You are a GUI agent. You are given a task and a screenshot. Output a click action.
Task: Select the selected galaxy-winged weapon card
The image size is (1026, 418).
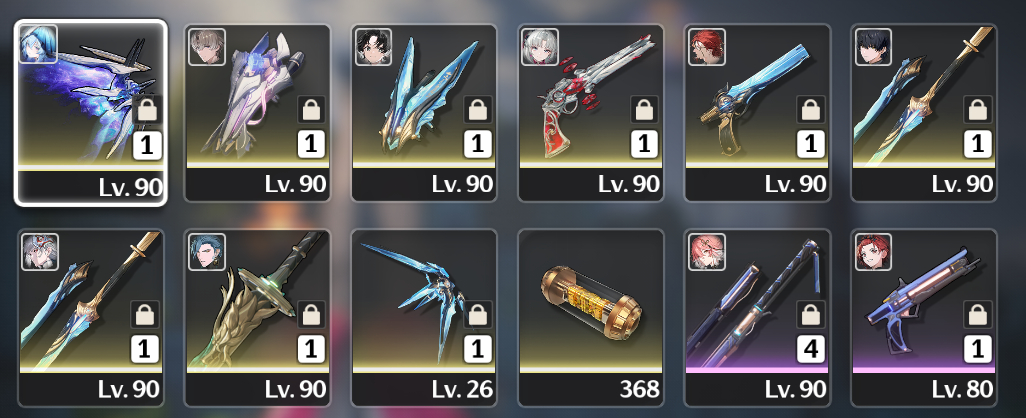pyautogui.click(x=90, y=113)
